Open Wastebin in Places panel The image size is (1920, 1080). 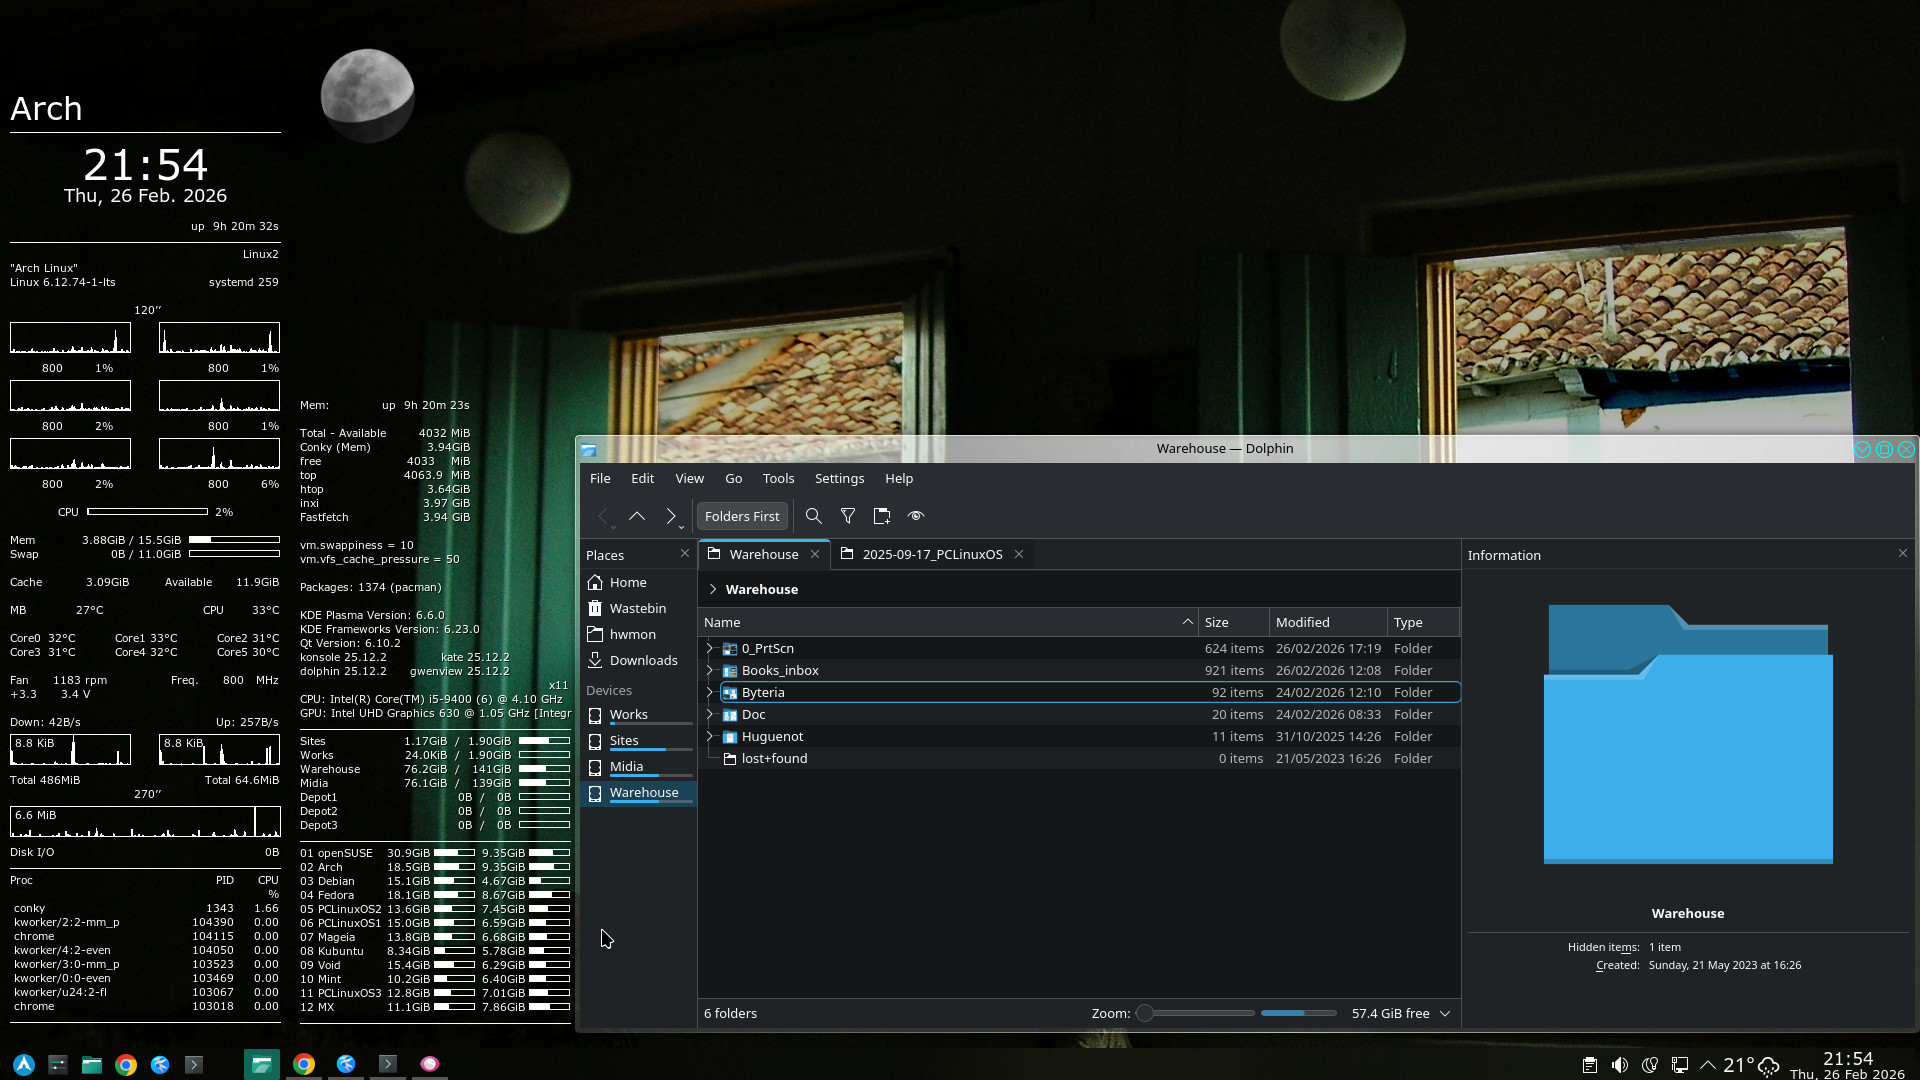[637, 608]
